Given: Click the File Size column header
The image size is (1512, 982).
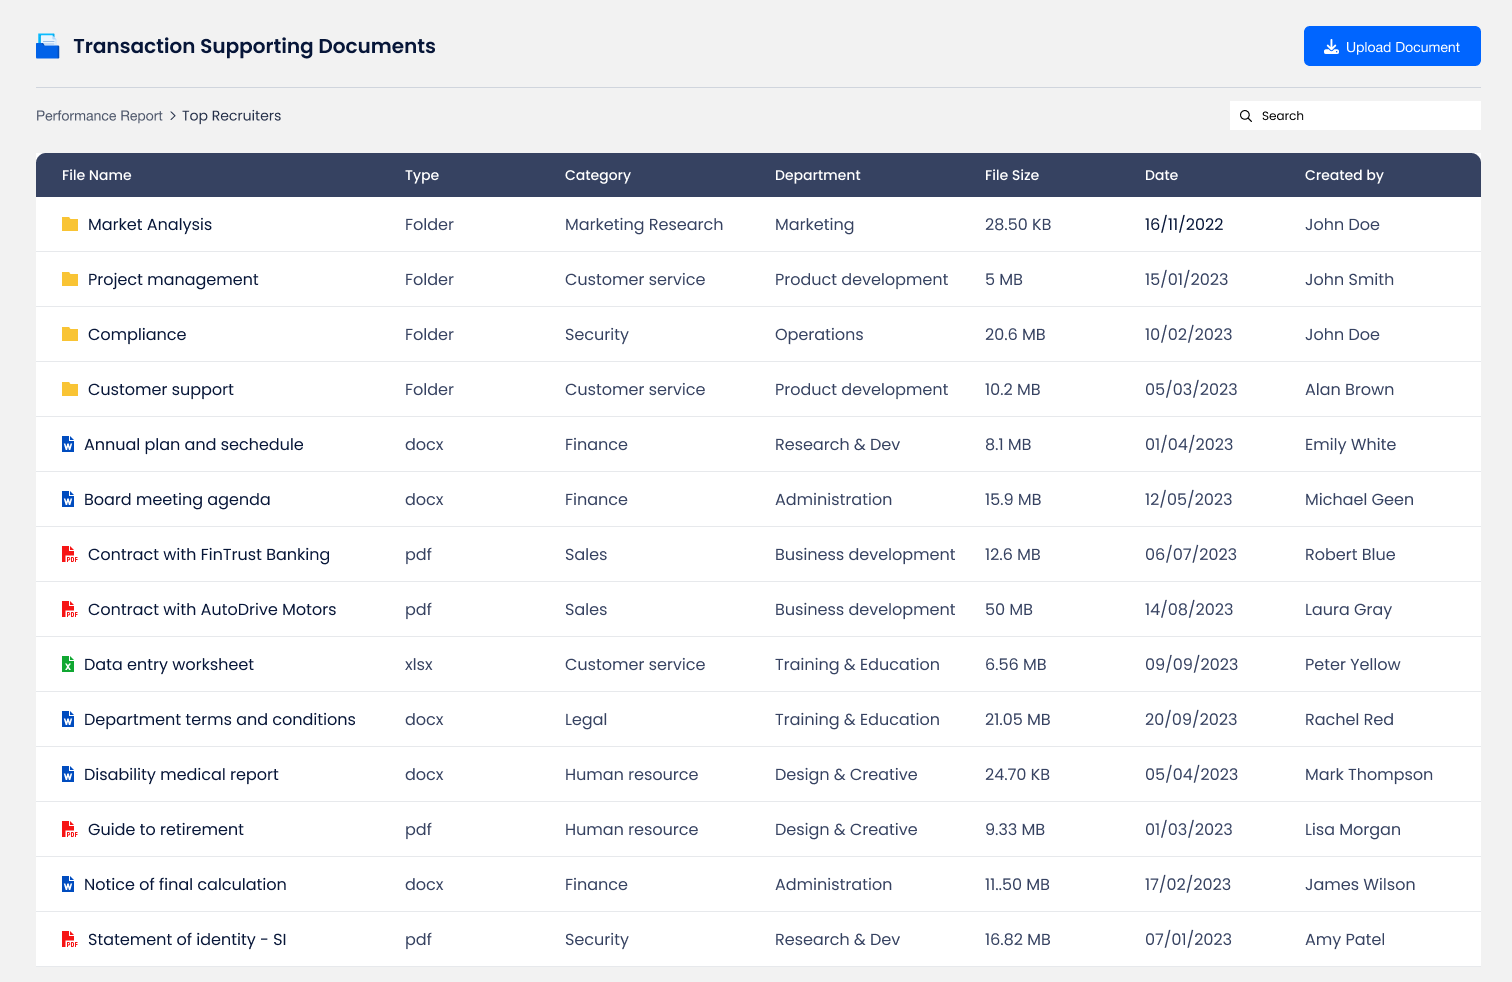Looking at the screenshot, I should pyautogui.click(x=1012, y=175).
